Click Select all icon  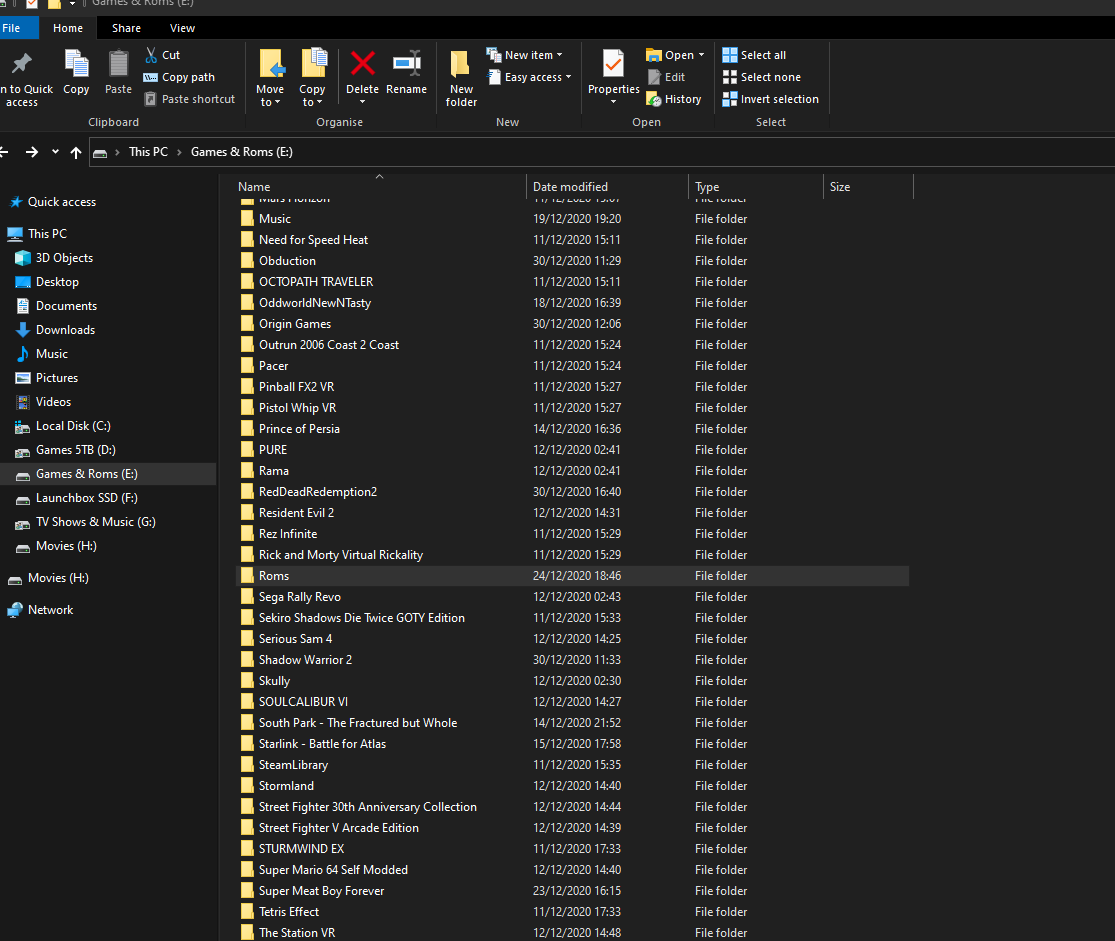tap(730, 55)
